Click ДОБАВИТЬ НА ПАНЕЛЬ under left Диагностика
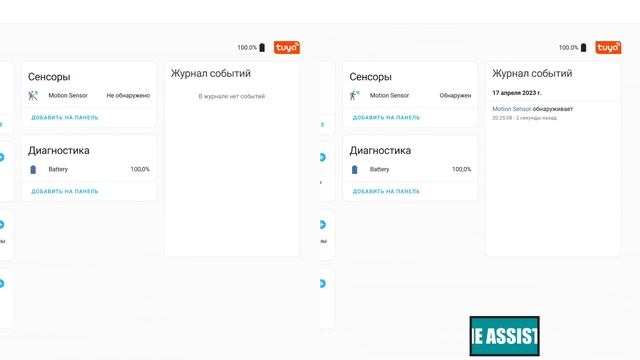Image resolution: width=640 pixels, height=360 pixels. [x=65, y=191]
